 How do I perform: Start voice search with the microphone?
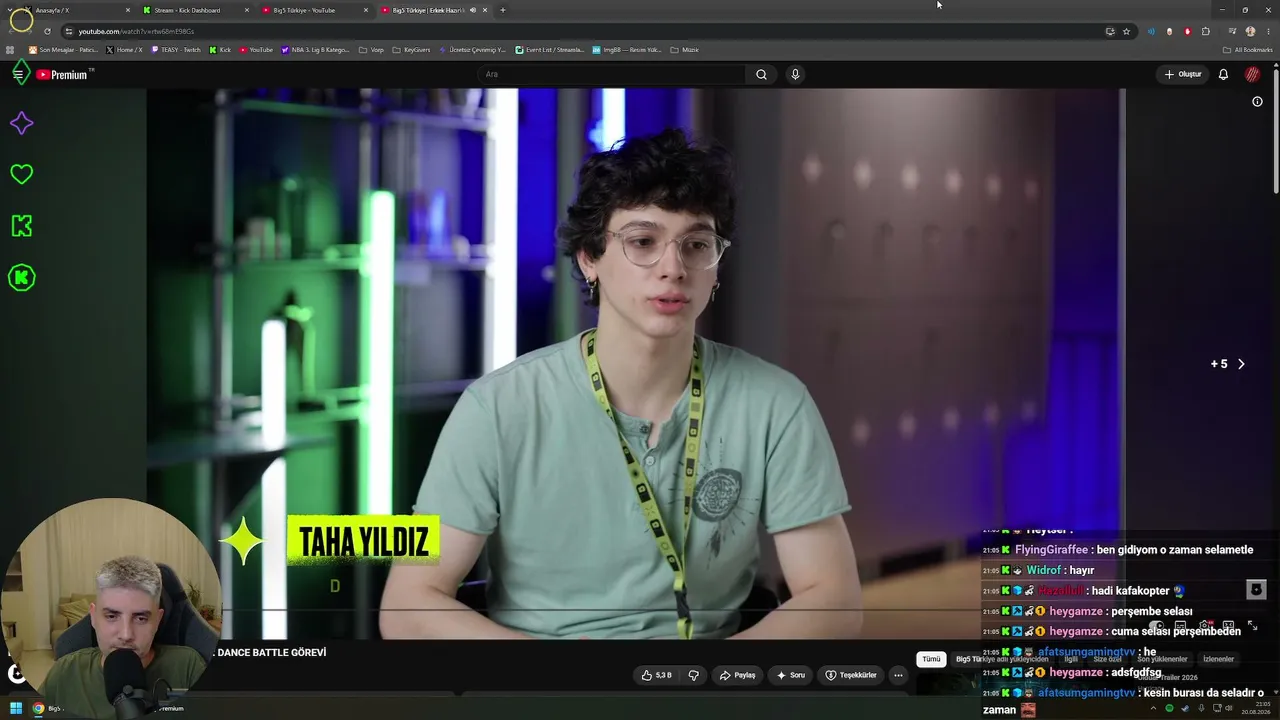coord(795,74)
